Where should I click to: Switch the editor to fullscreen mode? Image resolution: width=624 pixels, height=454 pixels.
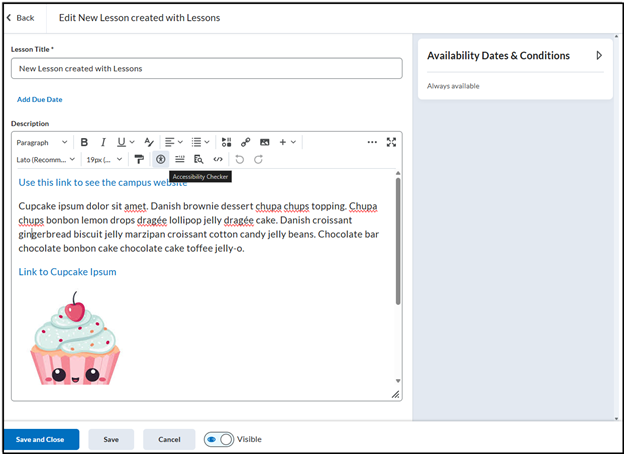click(392, 142)
